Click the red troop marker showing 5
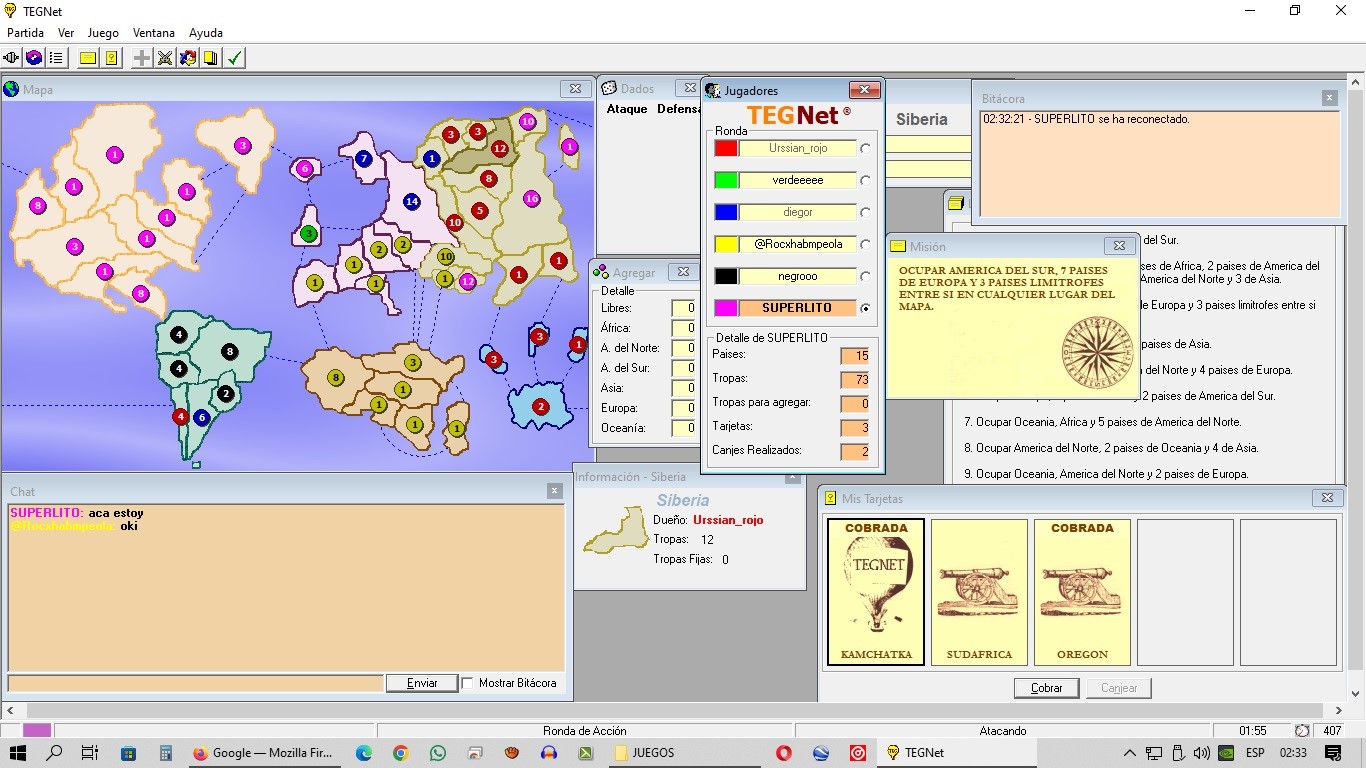Viewport: 1366px width, 773px height. 480,210
